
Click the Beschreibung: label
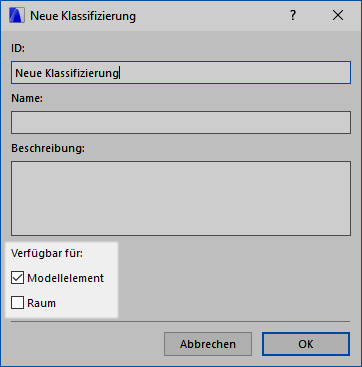point(48,148)
